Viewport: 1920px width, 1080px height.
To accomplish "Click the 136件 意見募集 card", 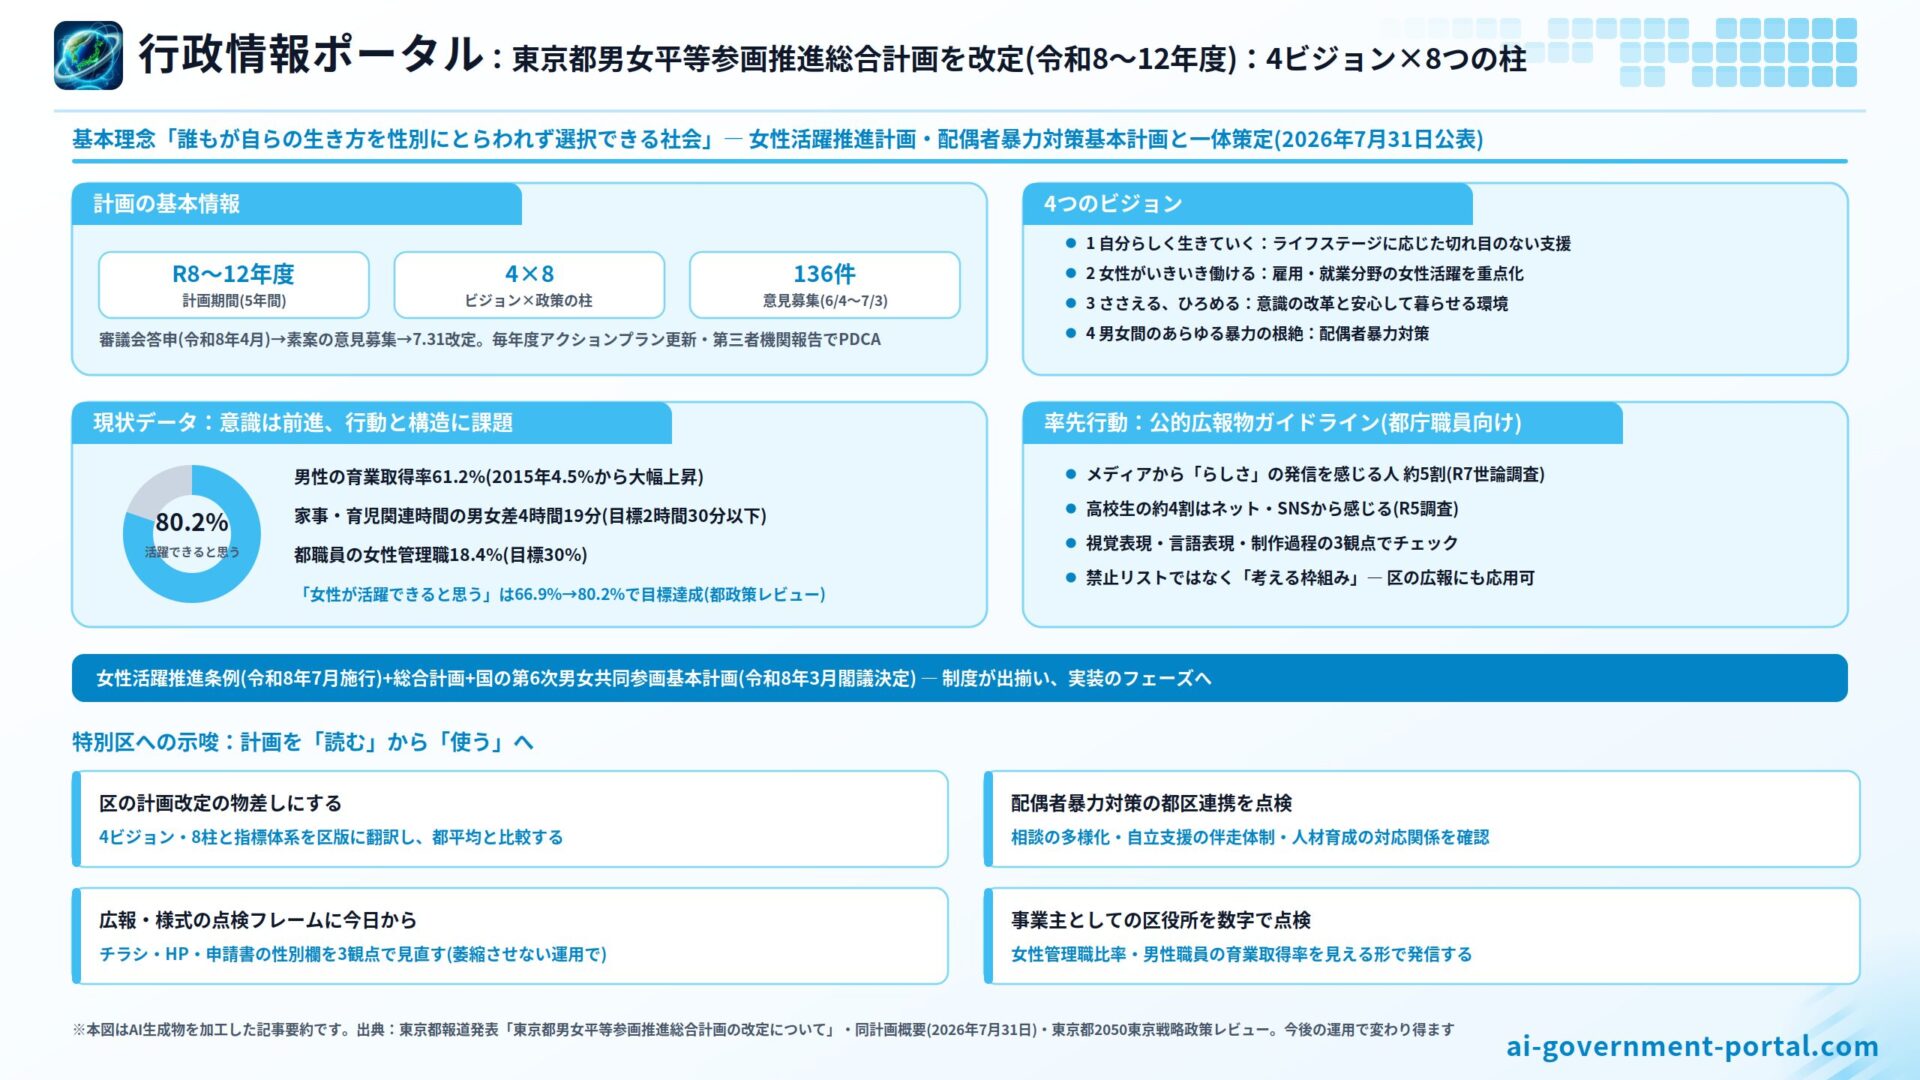I will click(x=825, y=285).
